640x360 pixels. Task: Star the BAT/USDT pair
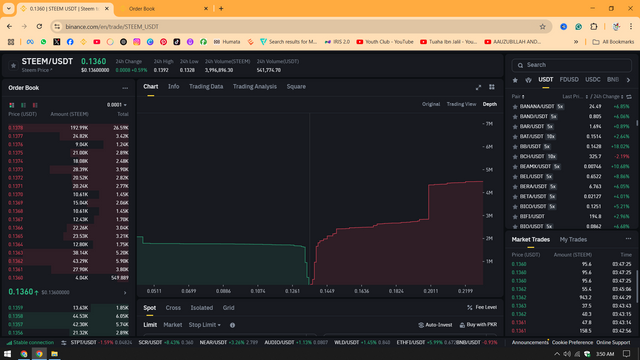515,136
